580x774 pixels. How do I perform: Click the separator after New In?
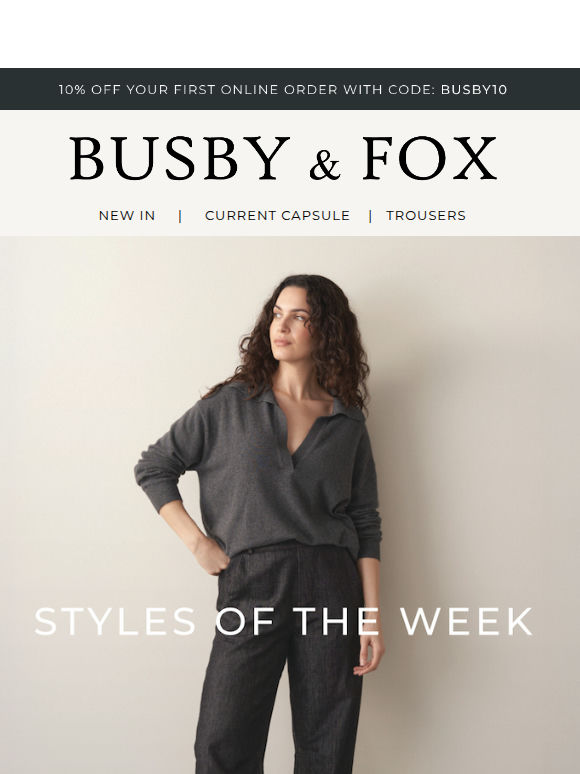click(x=180, y=216)
